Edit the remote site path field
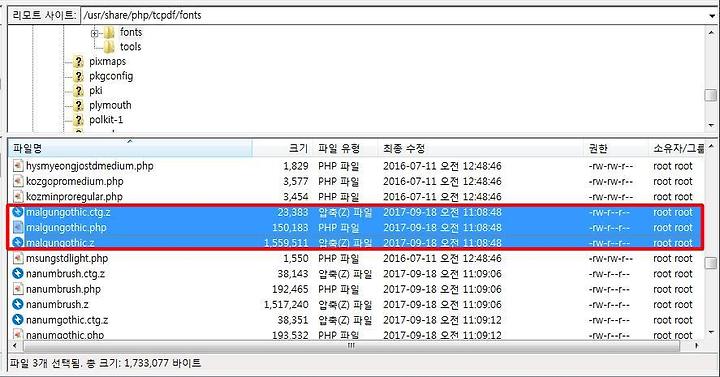 pos(394,15)
